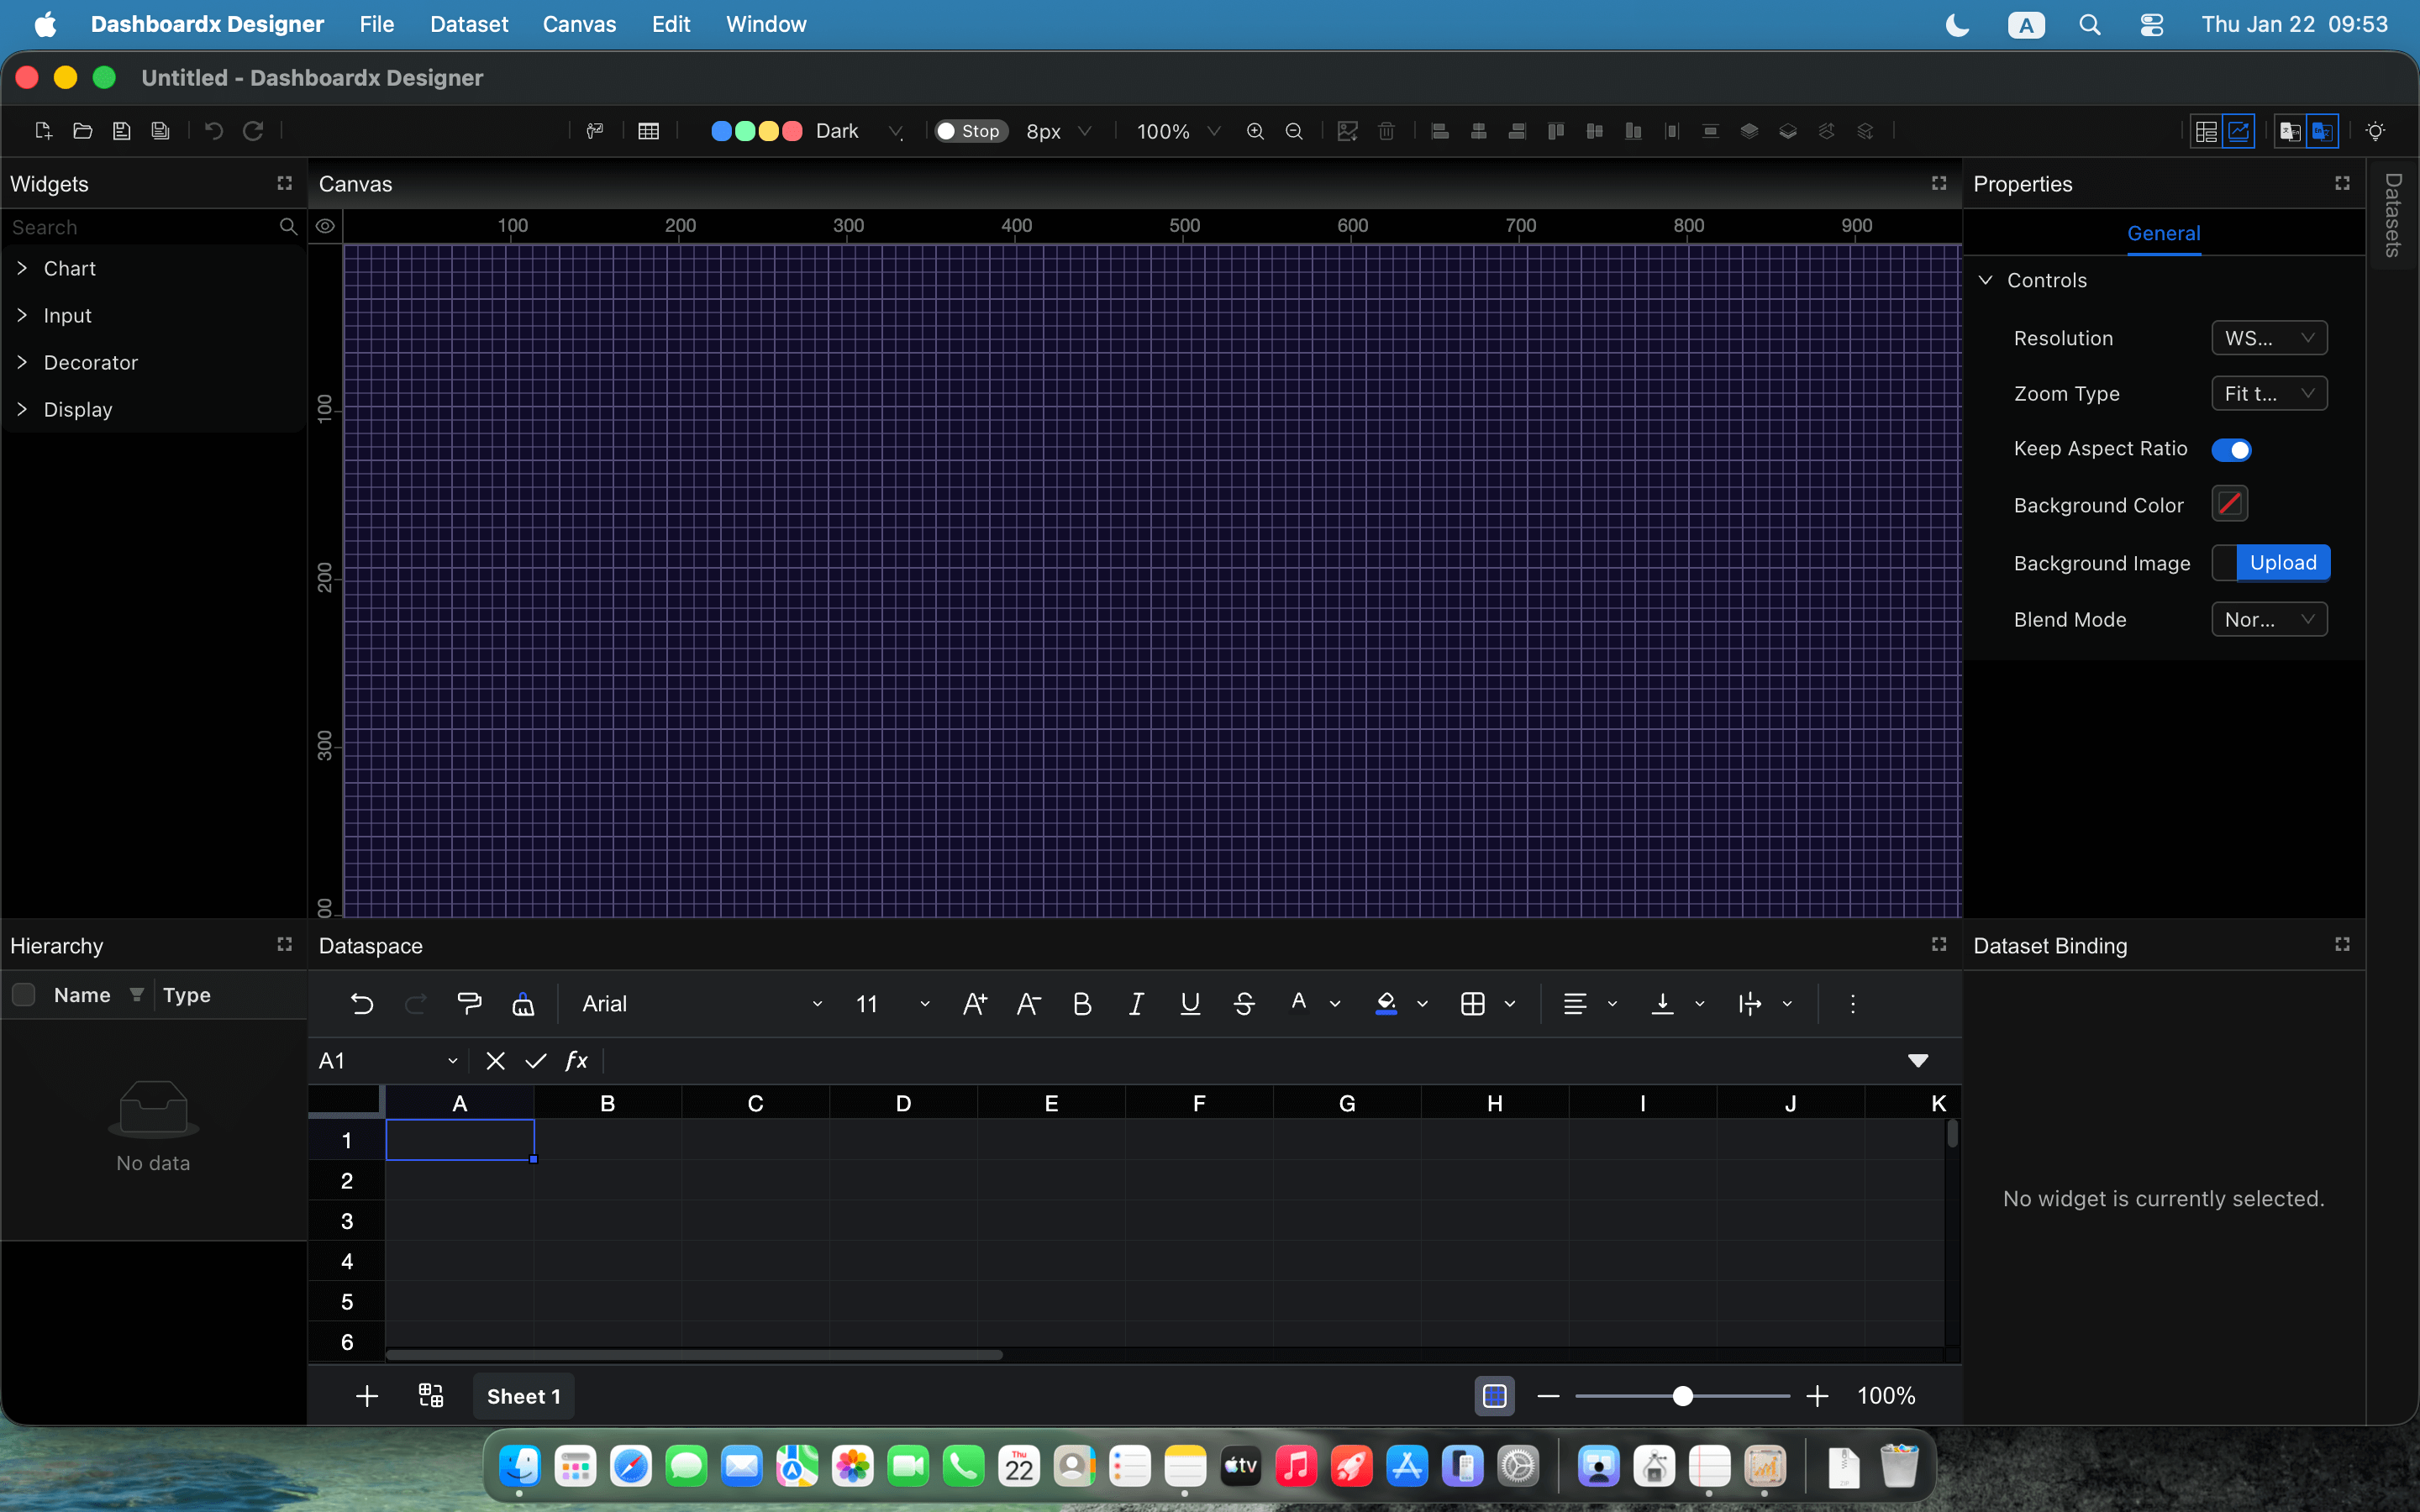Toggle the lightbulb theme icon
Screen dimensions: 2420x1512
2376,131
